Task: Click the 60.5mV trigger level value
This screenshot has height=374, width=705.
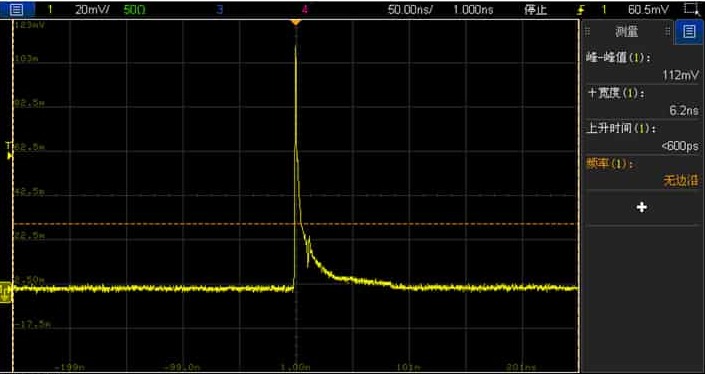Action: [648, 9]
